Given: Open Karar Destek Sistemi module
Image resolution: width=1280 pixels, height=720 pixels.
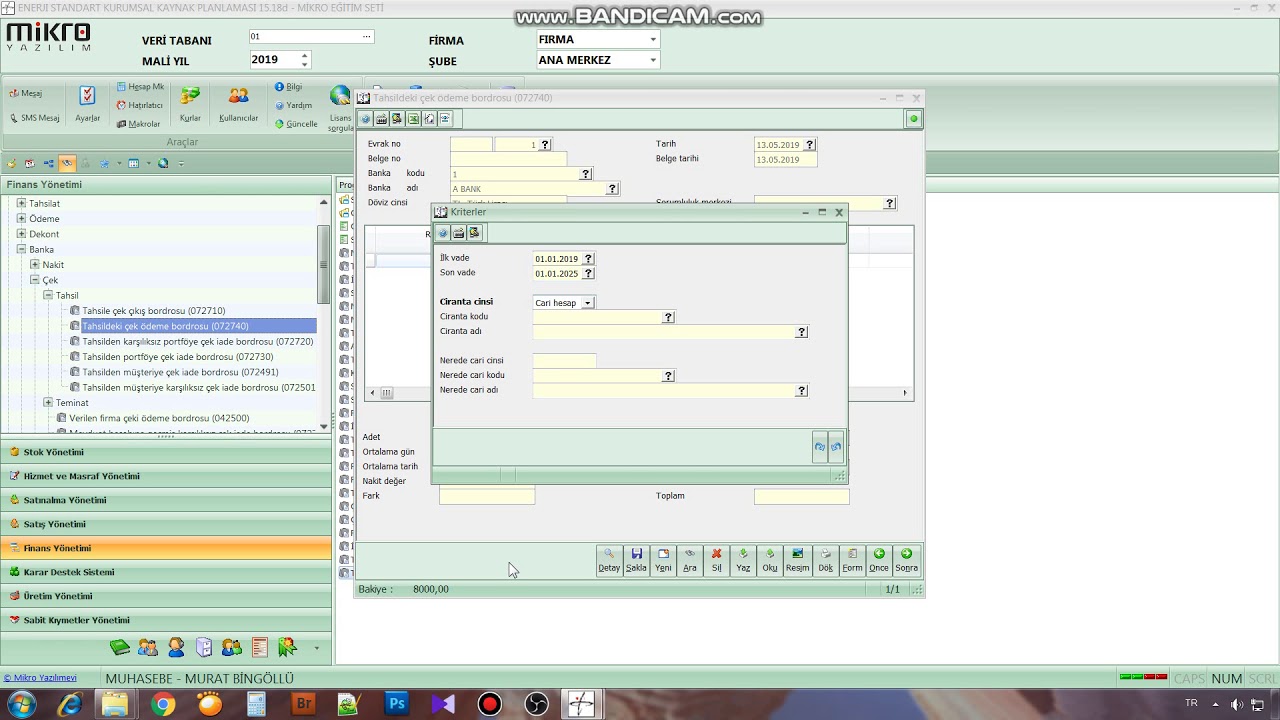Looking at the screenshot, I should [x=166, y=572].
